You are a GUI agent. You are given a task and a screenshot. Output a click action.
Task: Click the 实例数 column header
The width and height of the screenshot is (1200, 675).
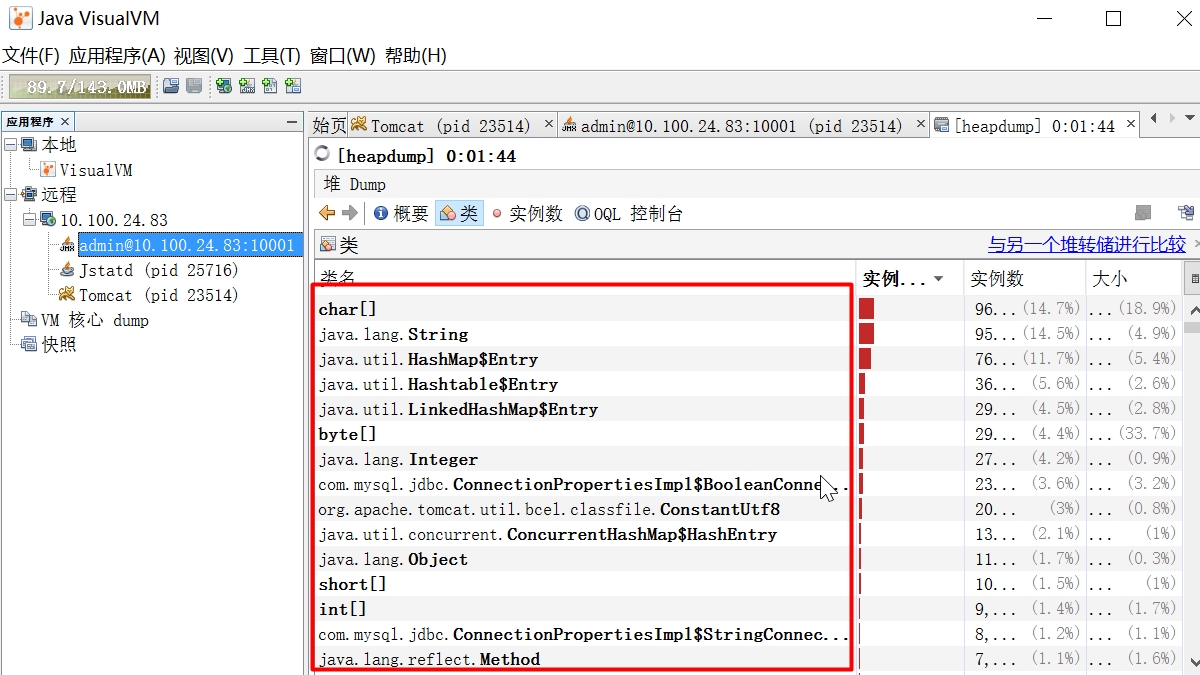point(1025,278)
